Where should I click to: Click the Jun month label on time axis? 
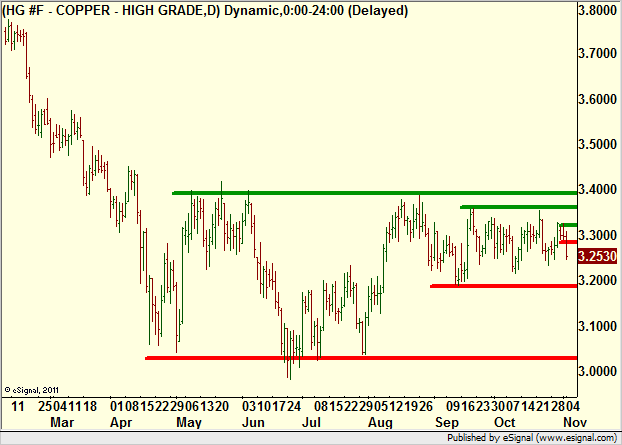click(253, 422)
